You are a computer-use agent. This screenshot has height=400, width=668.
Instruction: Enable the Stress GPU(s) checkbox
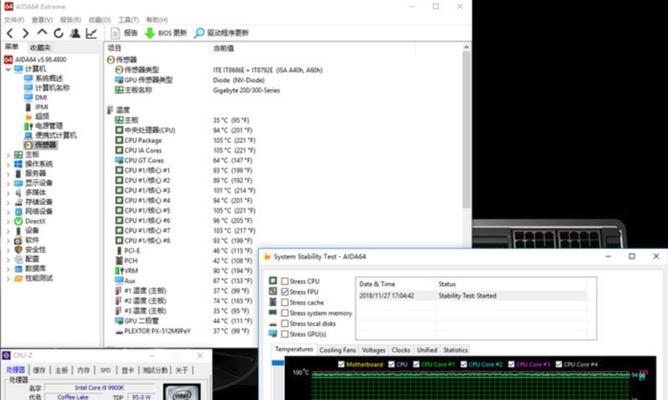[285, 334]
